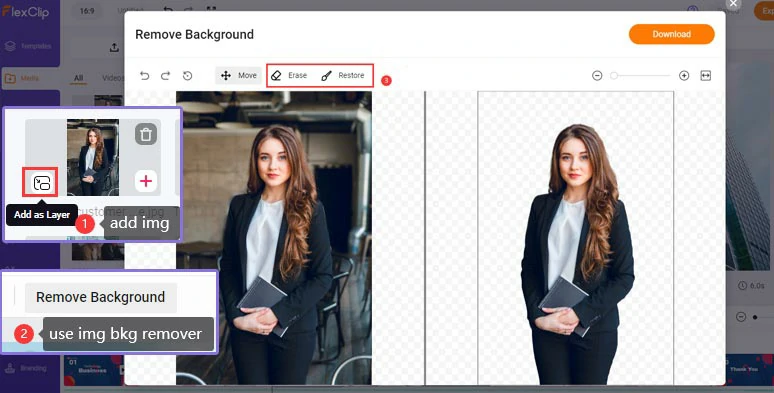Click the timeline zoom out minus icon
The height and width of the screenshot is (393, 774).
741,317
